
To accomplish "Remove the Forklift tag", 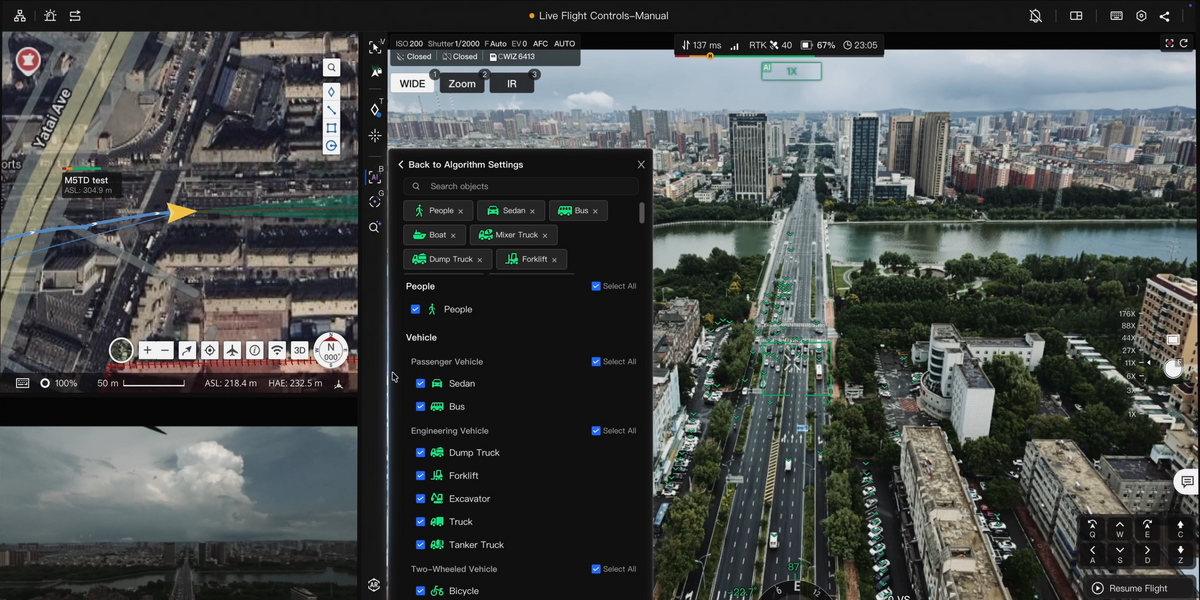I will (x=555, y=259).
